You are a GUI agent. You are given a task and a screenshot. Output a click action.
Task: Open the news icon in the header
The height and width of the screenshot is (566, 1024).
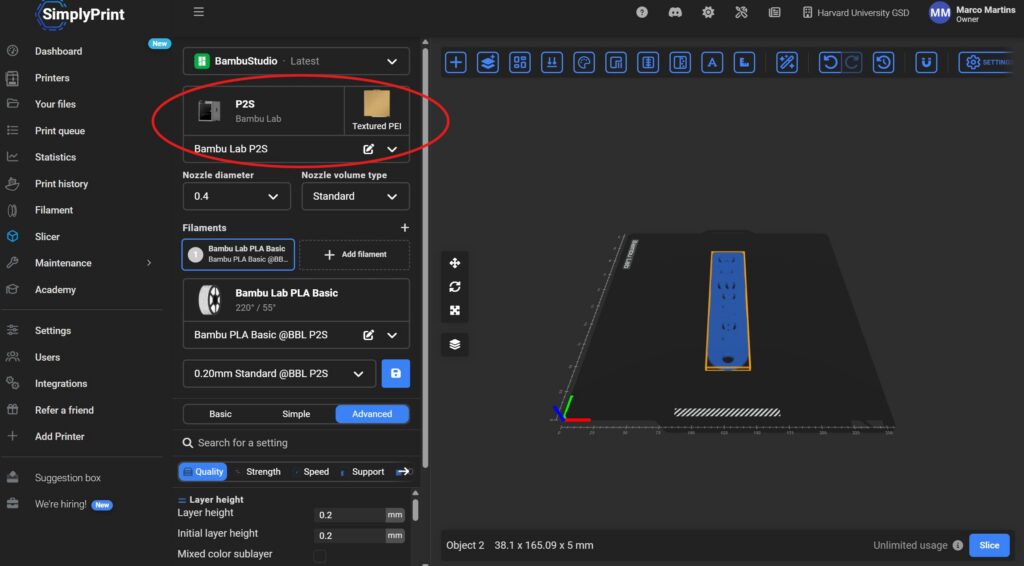pos(774,12)
